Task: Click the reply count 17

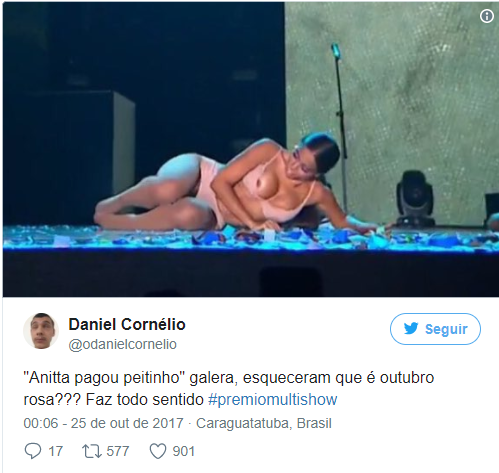Action: [55, 451]
